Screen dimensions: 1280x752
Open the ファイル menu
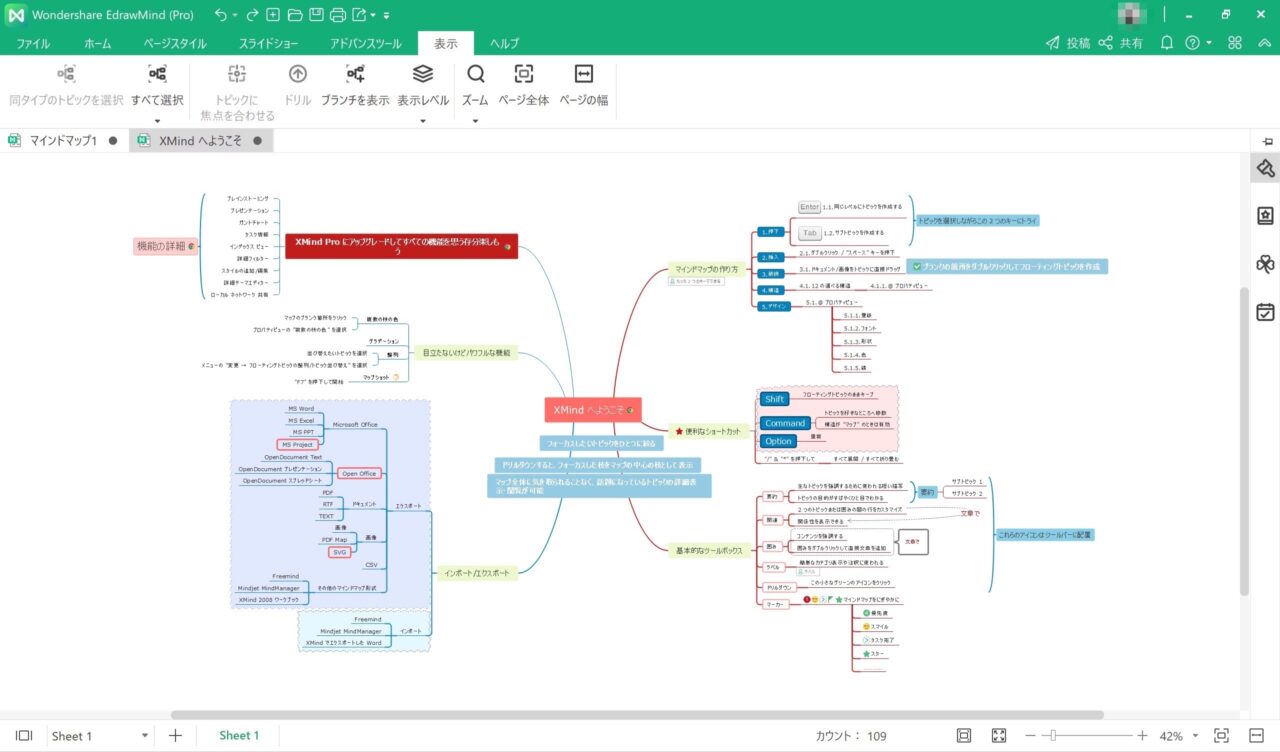pyautogui.click(x=34, y=43)
